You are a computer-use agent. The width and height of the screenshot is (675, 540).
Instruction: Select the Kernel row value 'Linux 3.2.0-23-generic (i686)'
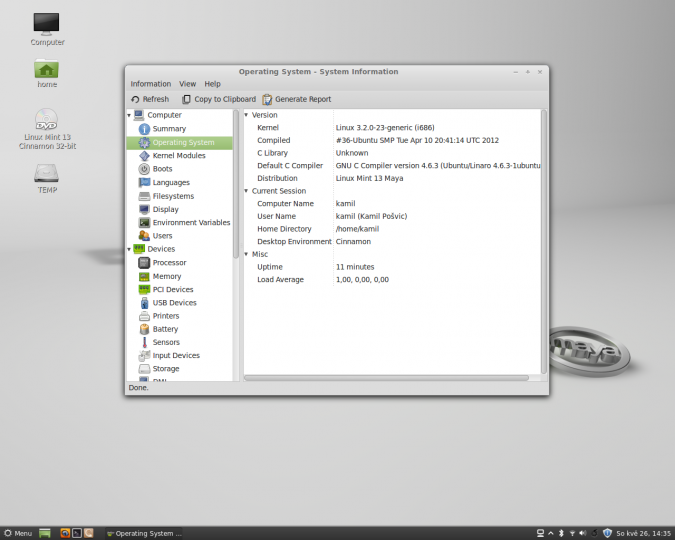pos(385,128)
